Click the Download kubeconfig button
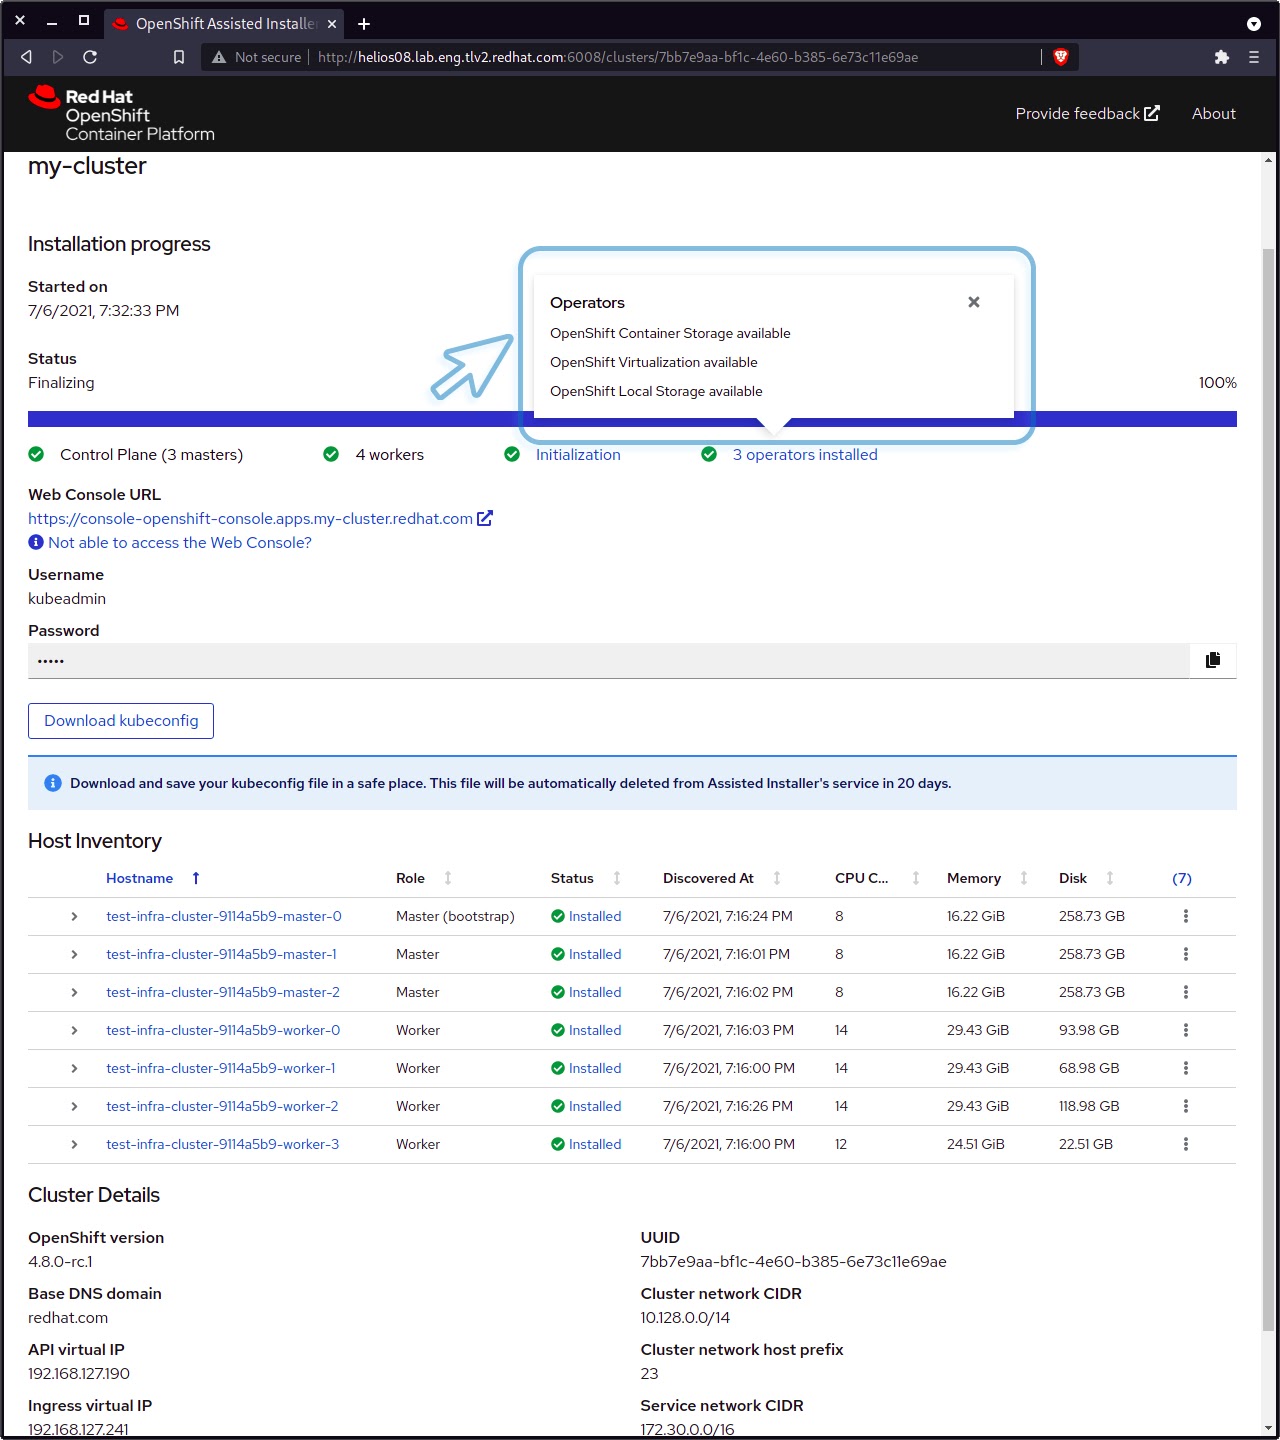 [120, 720]
